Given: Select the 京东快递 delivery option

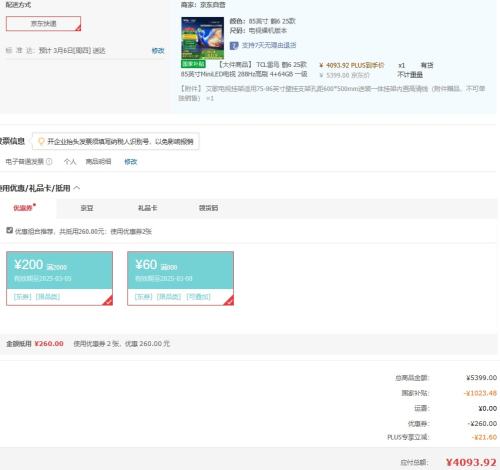Looking at the screenshot, I should click(43, 24).
